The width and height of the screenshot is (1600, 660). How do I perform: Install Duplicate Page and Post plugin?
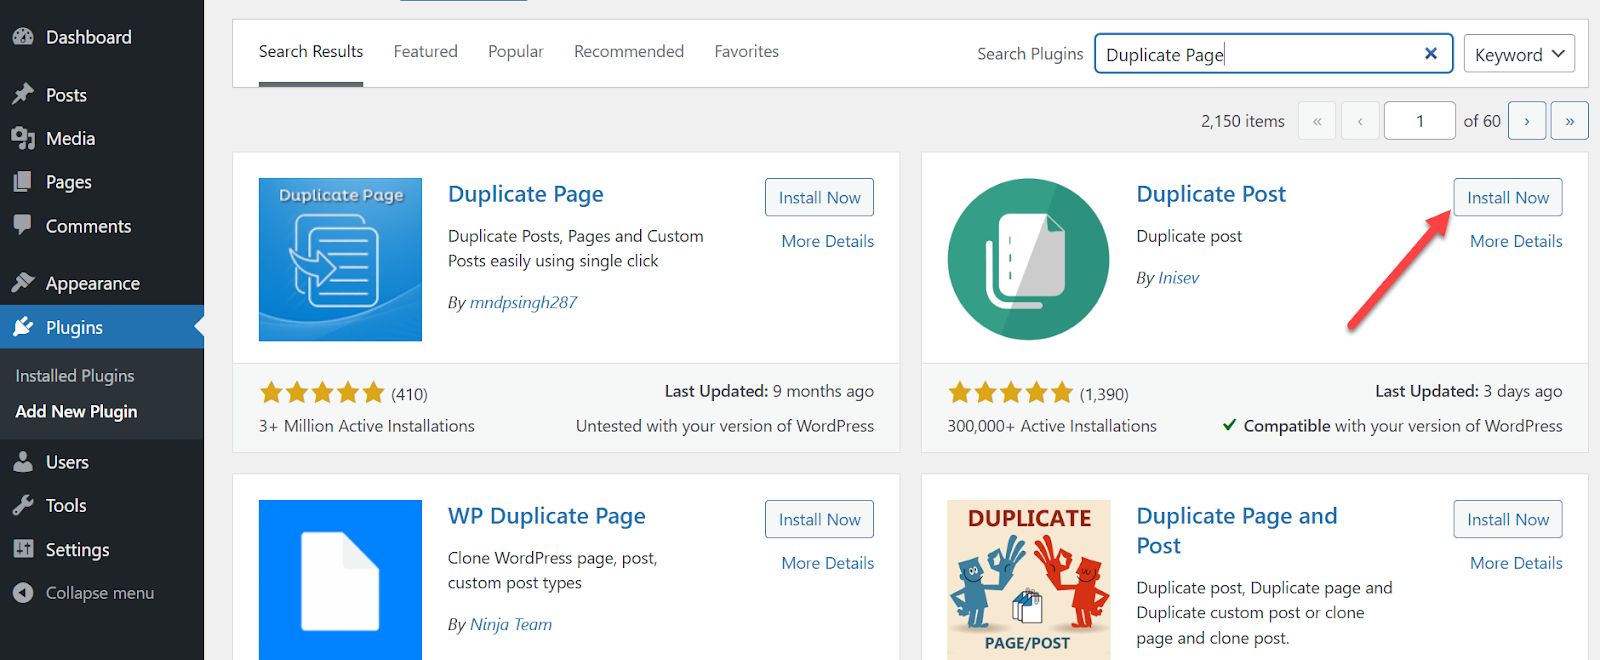click(1508, 519)
